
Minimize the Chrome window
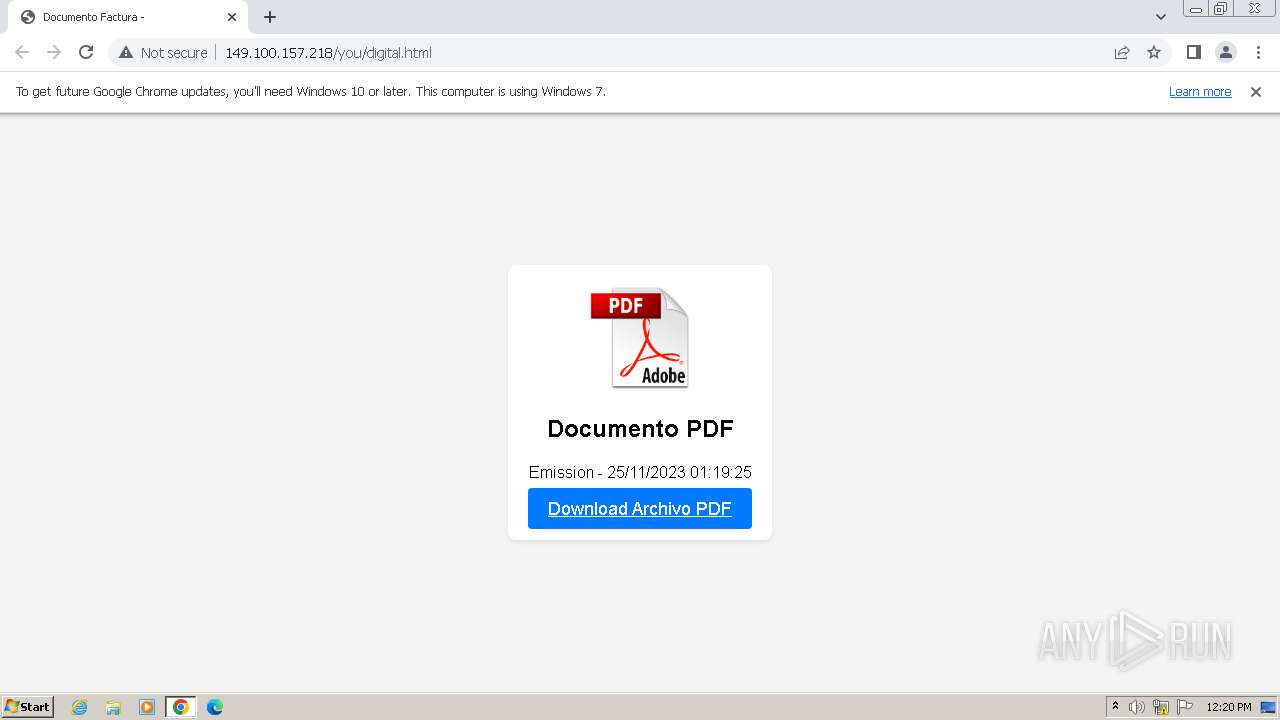click(x=1195, y=9)
